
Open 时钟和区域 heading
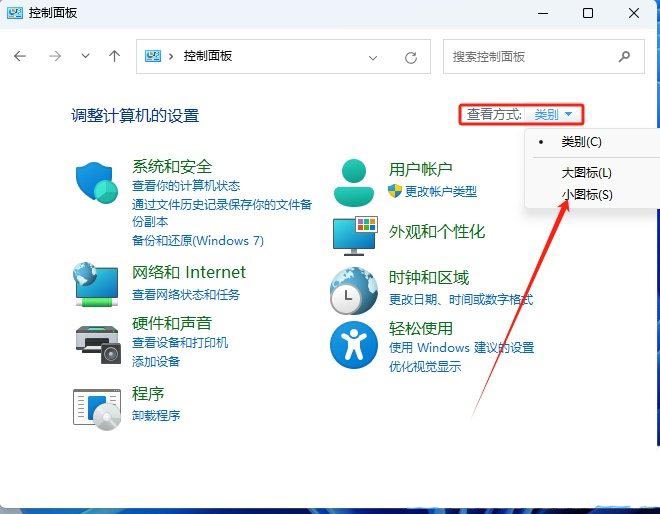coord(428,278)
